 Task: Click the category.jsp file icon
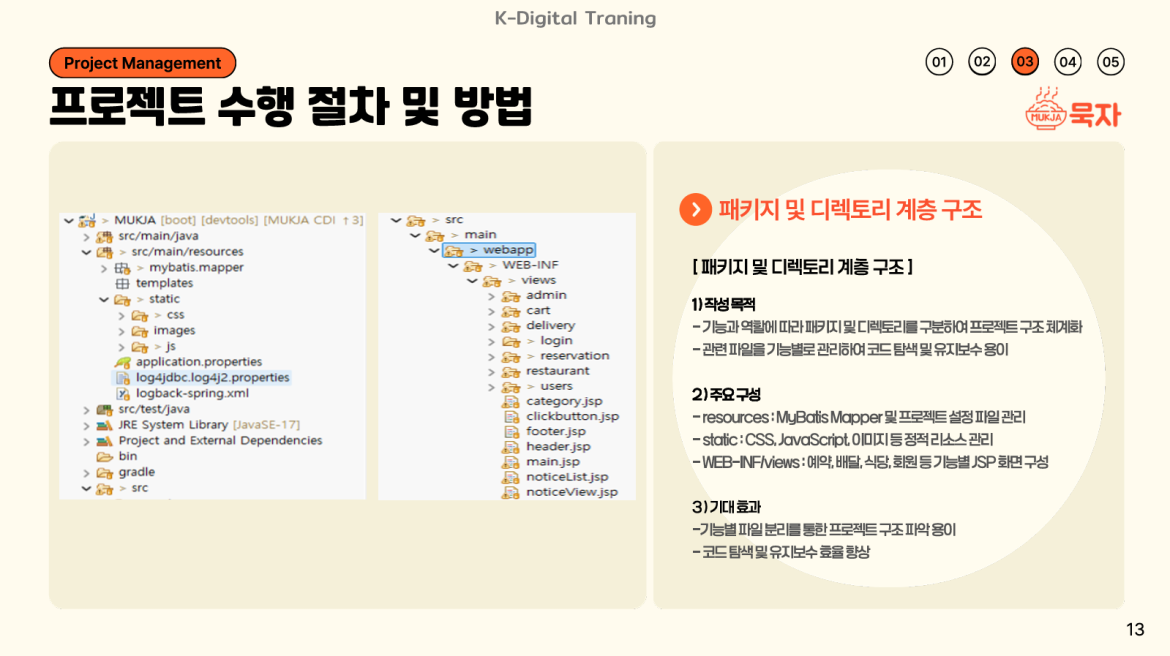(511, 402)
